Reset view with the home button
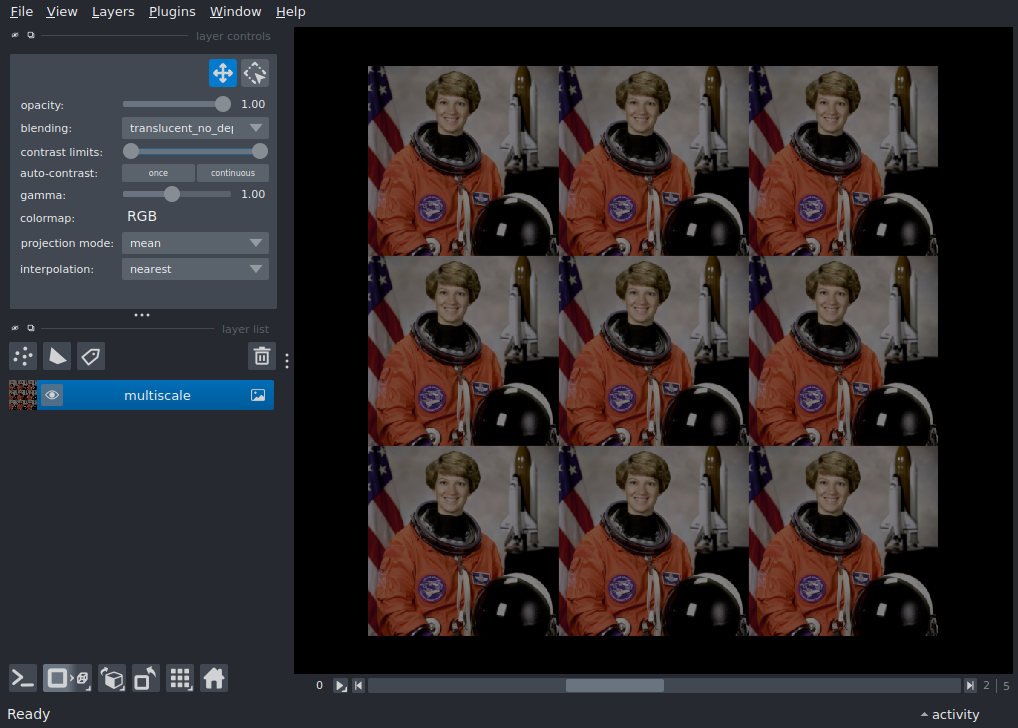Image resolution: width=1018 pixels, height=728 pixels. pyautogui.click(x=214, y=678)
